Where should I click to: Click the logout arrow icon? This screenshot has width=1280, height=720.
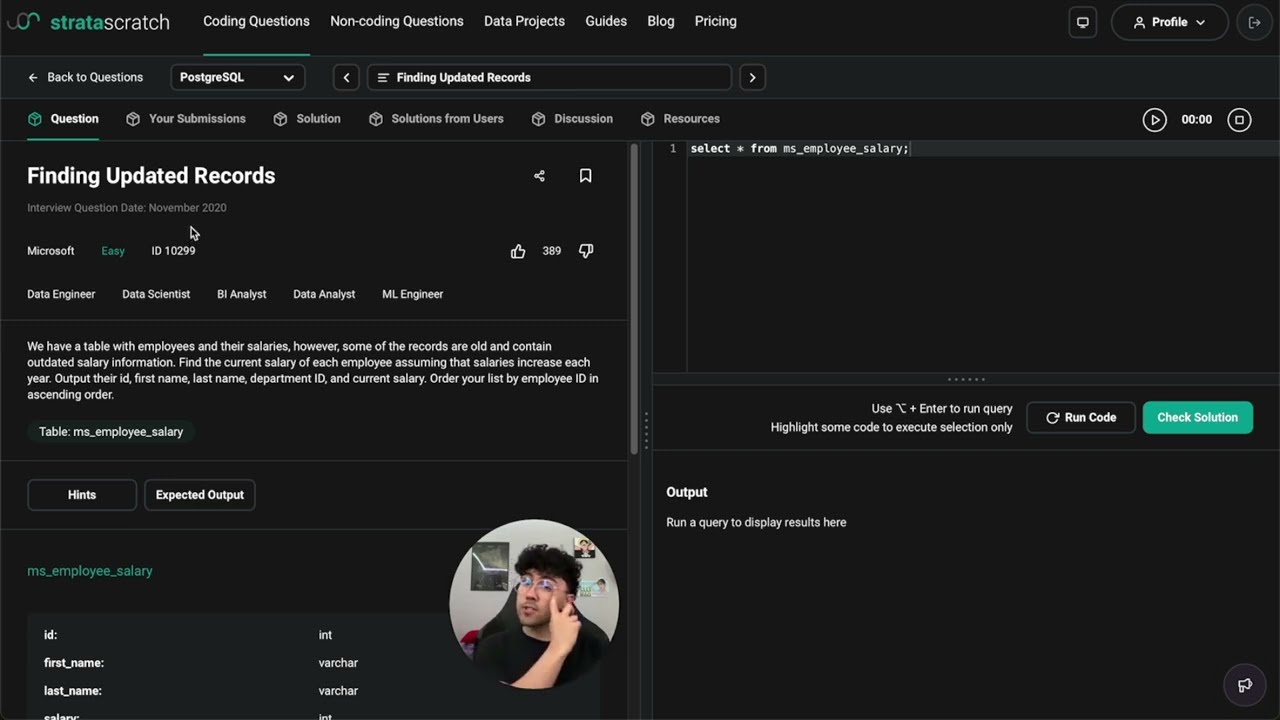1254,22
